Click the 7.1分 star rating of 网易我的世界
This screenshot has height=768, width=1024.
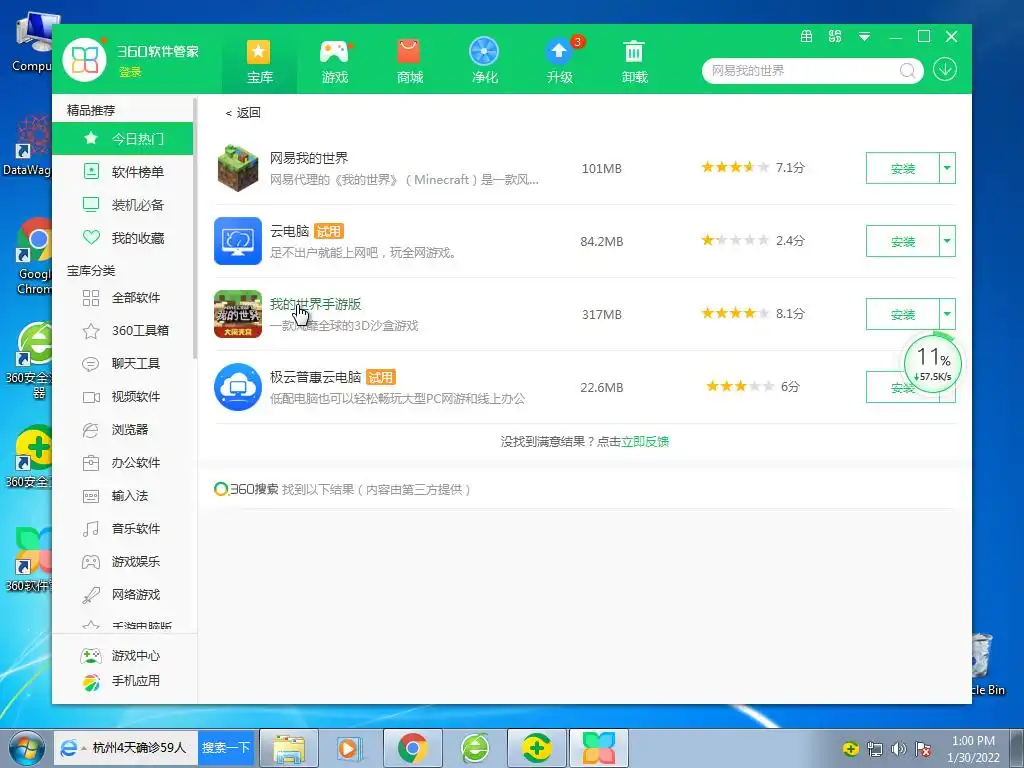tap(753, 167)
